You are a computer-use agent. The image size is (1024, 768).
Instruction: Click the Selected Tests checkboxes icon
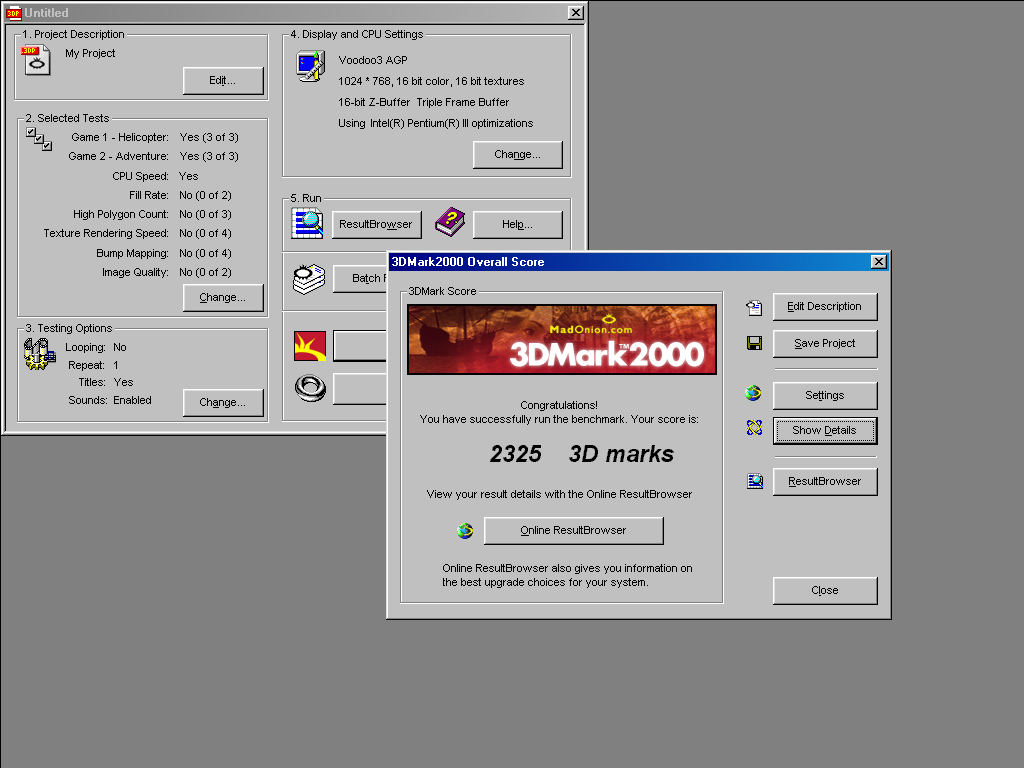[39, 139]
